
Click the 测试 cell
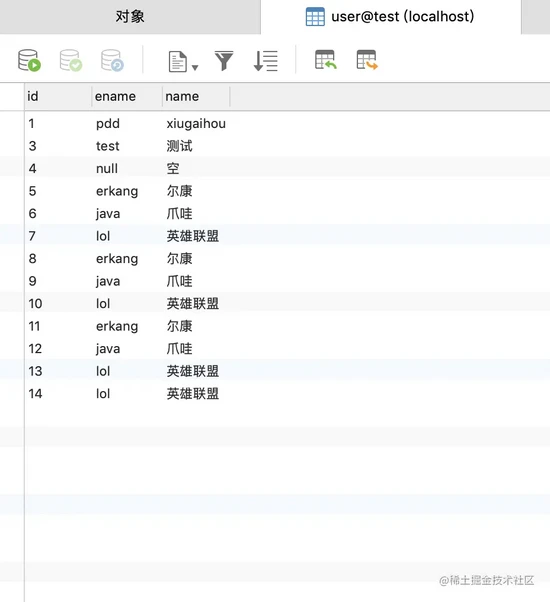(179, 146)
